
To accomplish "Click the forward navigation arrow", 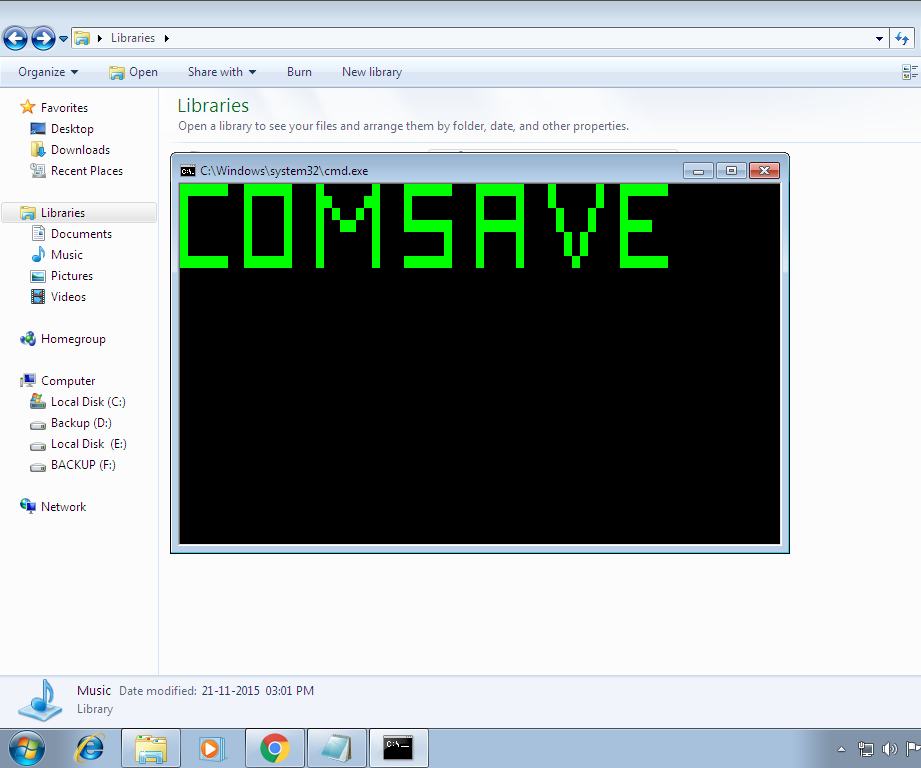I will 40,38.
